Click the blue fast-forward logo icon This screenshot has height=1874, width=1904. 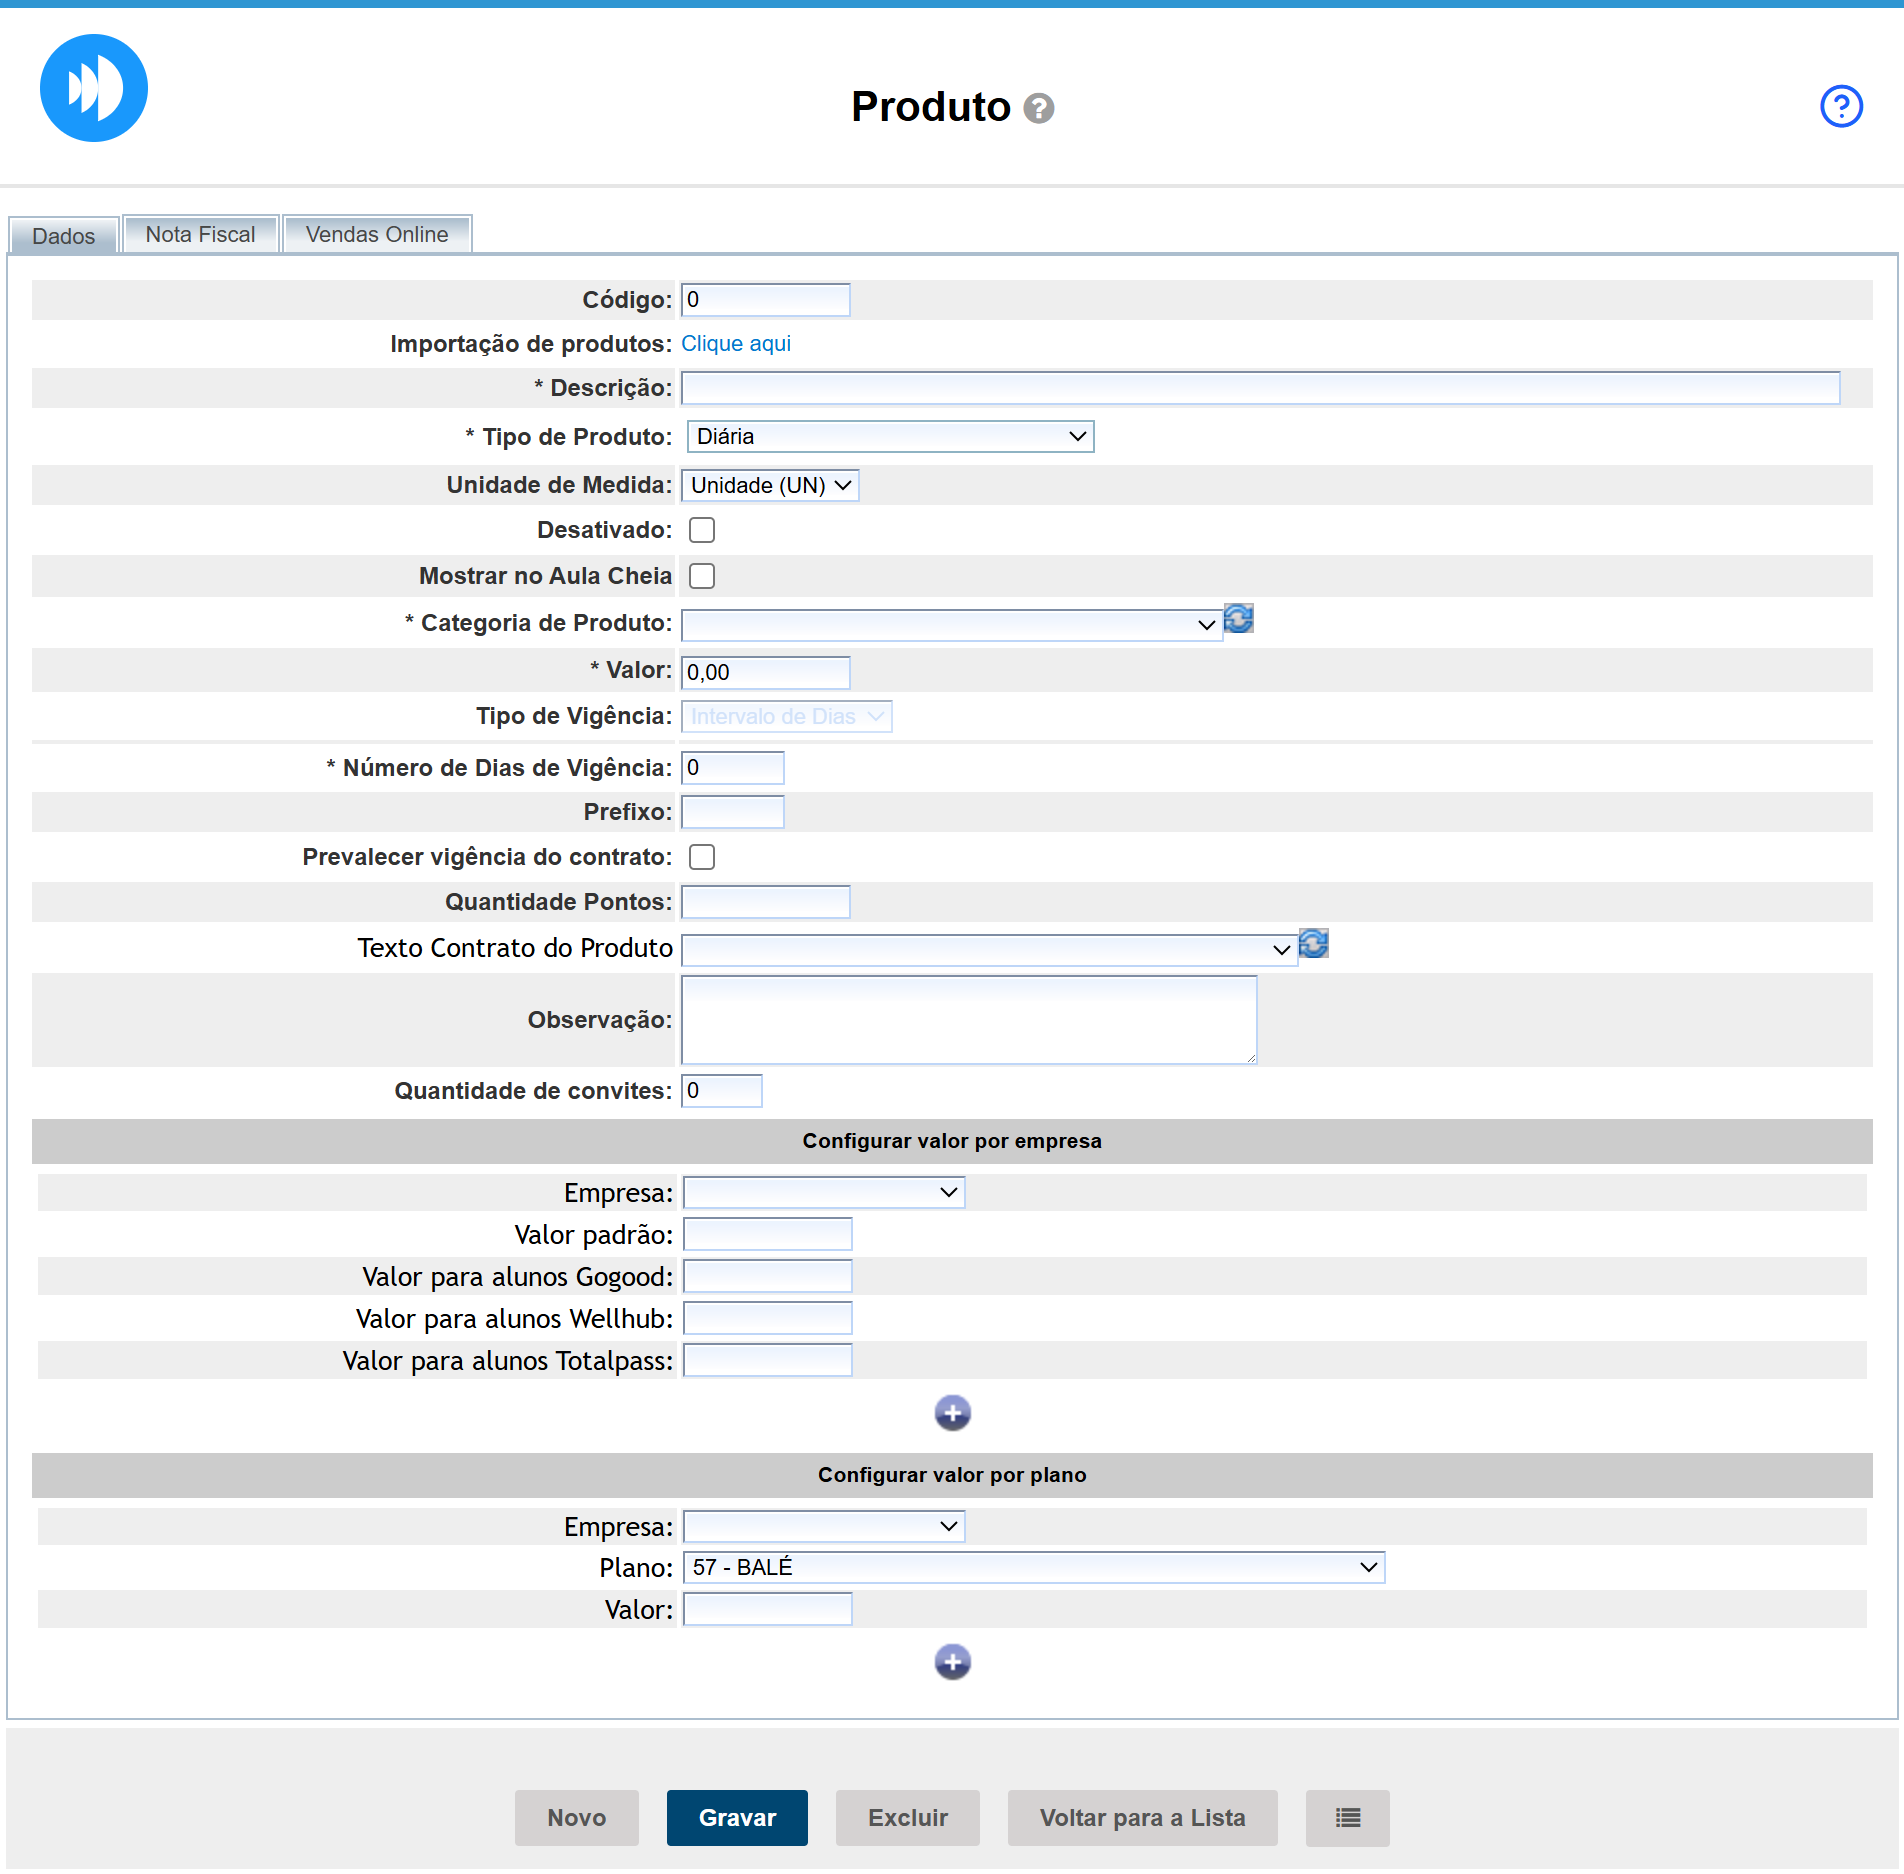pos(94,88)
